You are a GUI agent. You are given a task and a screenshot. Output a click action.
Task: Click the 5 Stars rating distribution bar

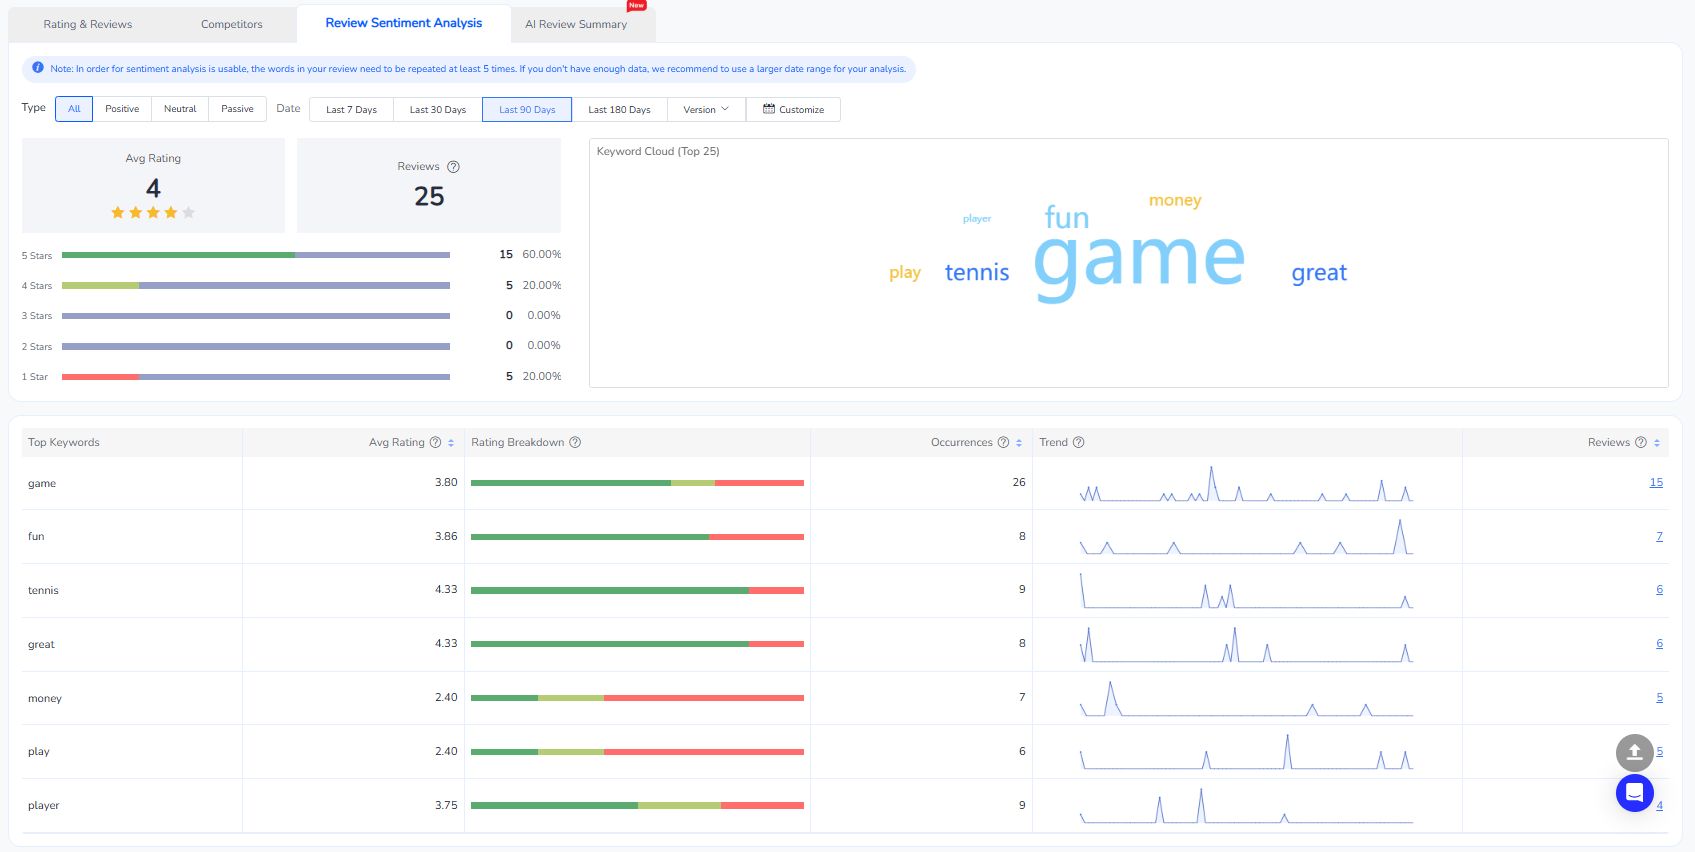click(255, 255)
